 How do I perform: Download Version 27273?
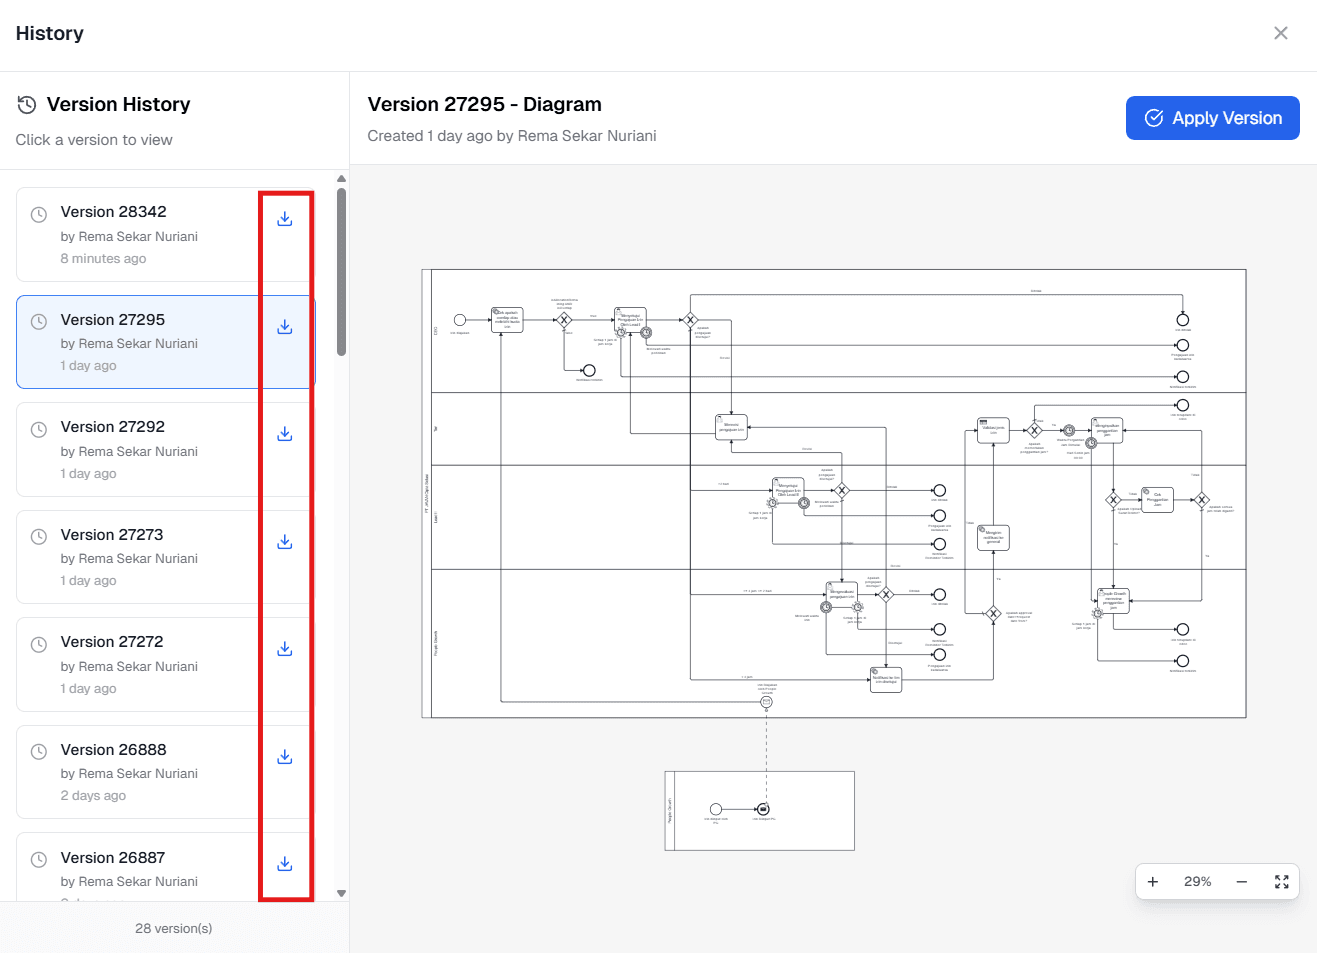(x=284, y=541)
